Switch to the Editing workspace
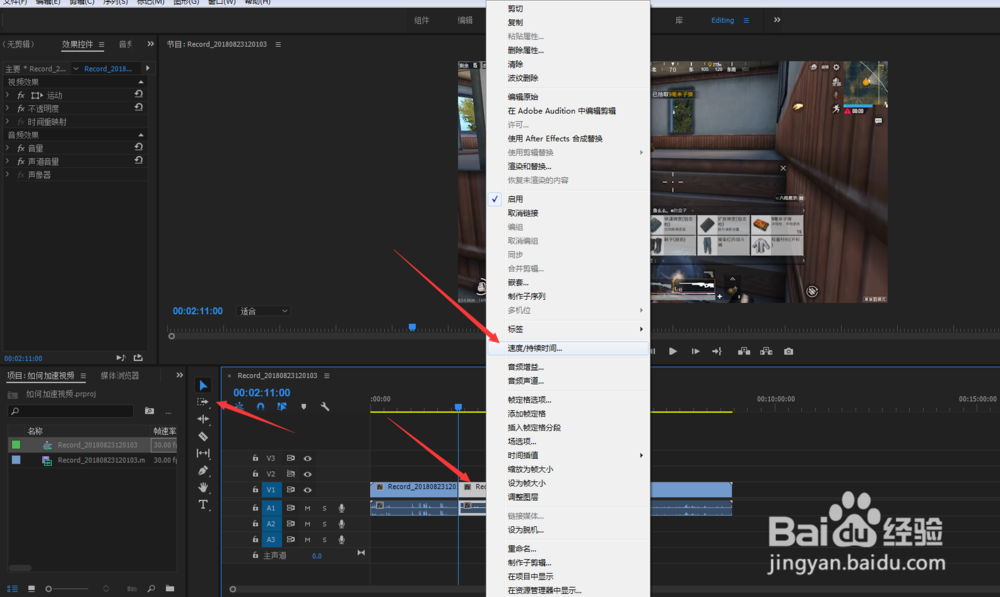Screen dimensions: 1000x597 723,20
